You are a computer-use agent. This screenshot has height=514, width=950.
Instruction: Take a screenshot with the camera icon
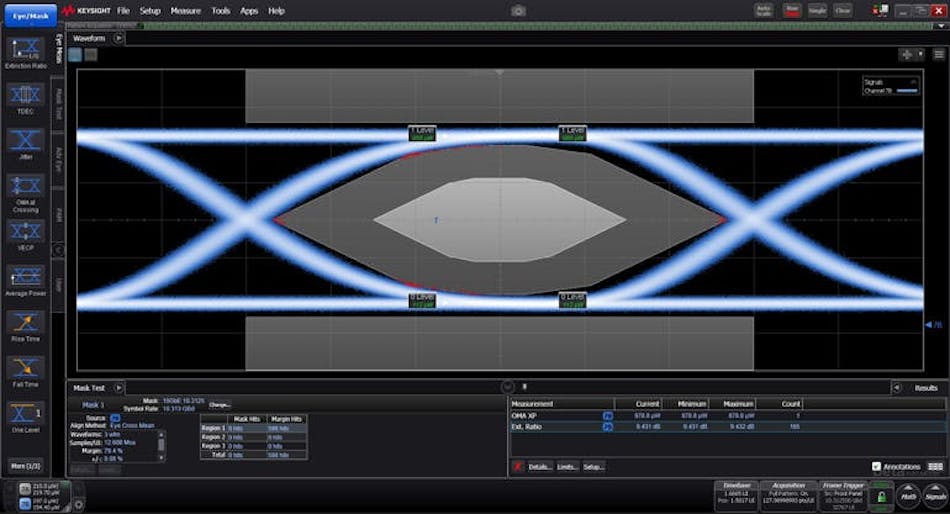(x=518, y=10)
